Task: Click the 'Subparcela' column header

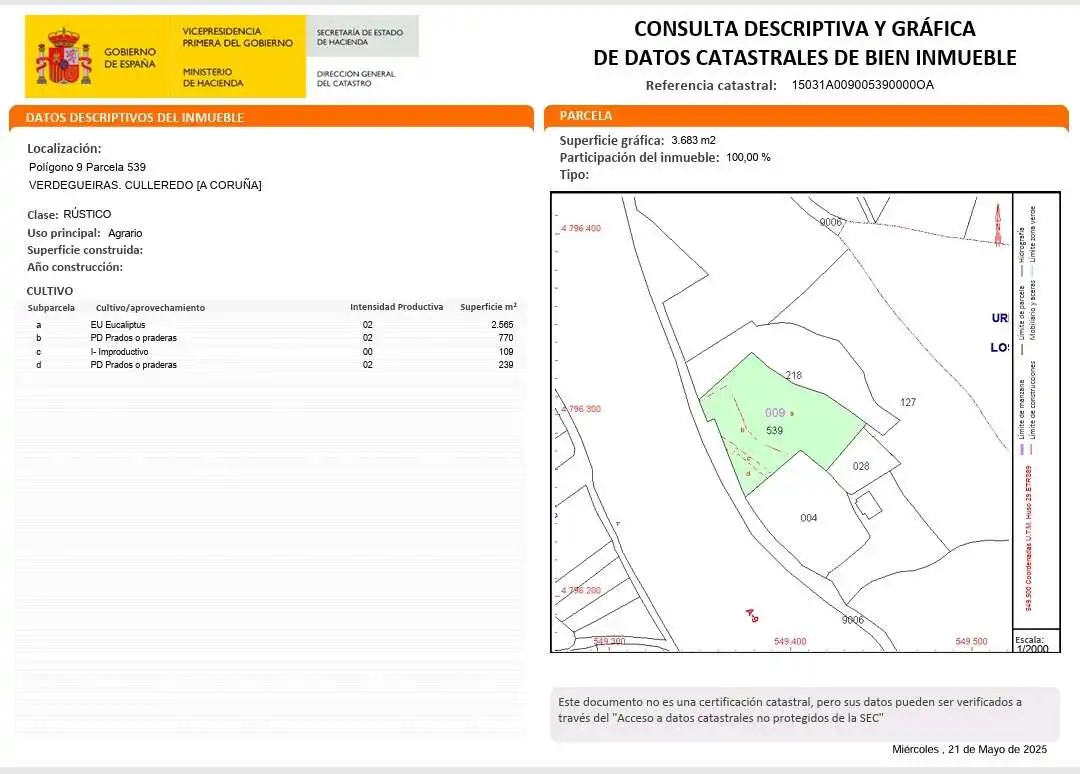Action: pos(51,308)
